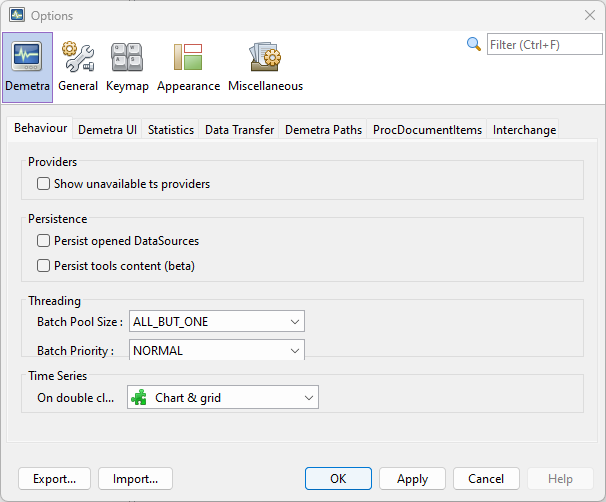Click the green puzzle Chart & grid icon
Viewport: 606px width, 502px height.
click(x=140, y=398)
